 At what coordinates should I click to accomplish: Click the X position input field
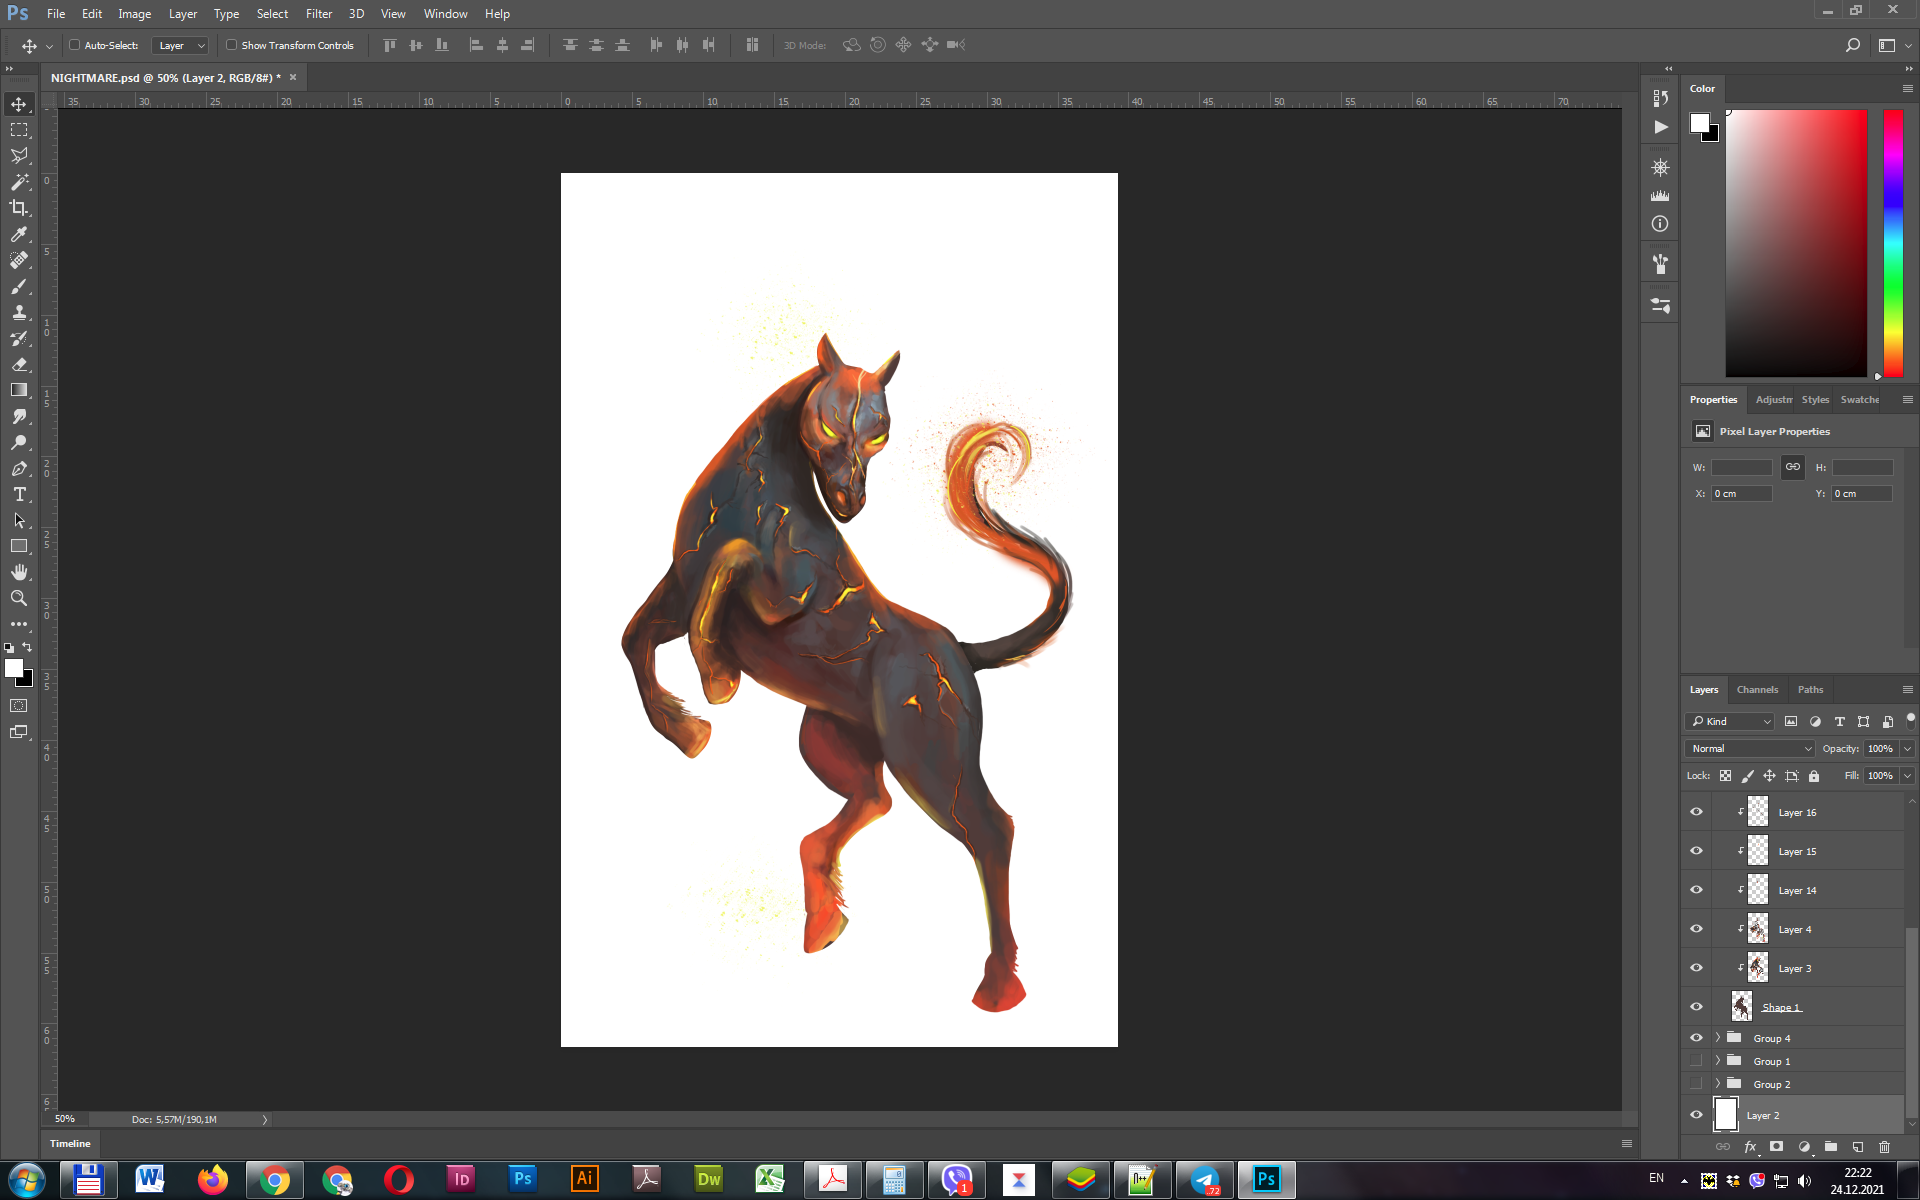click(x=1741, y=493)
